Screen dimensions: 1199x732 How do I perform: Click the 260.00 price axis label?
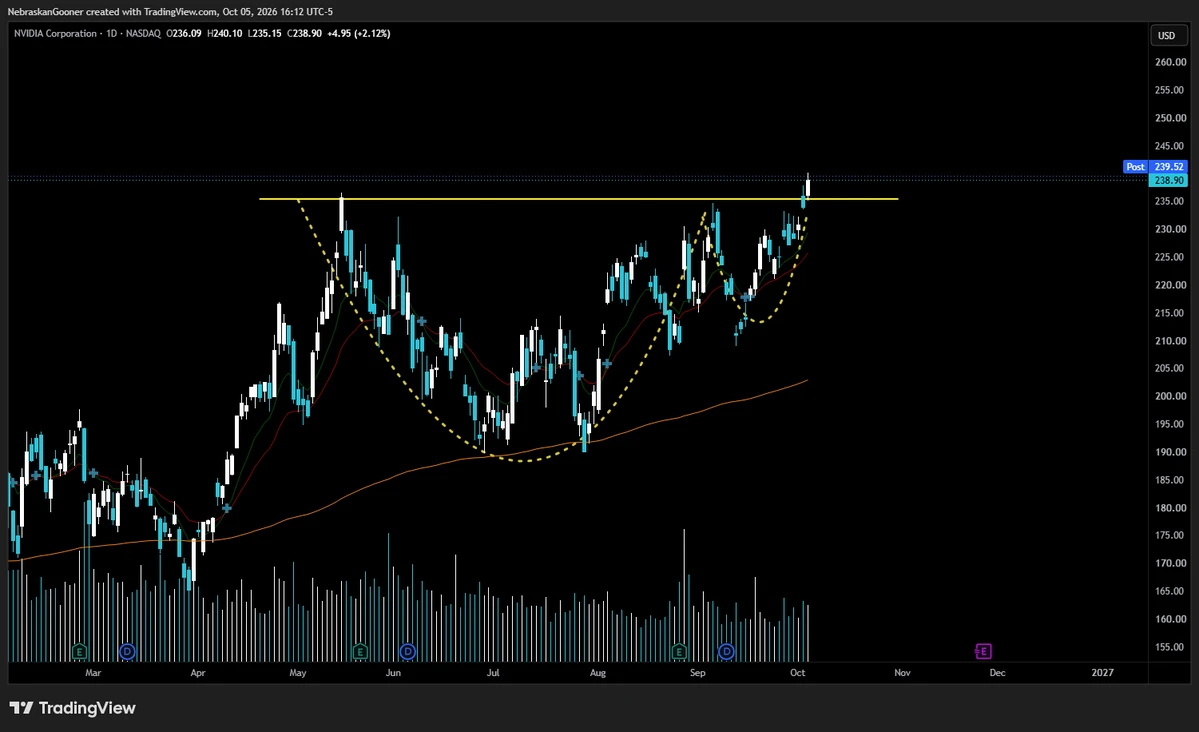[x=1170, y=63]
